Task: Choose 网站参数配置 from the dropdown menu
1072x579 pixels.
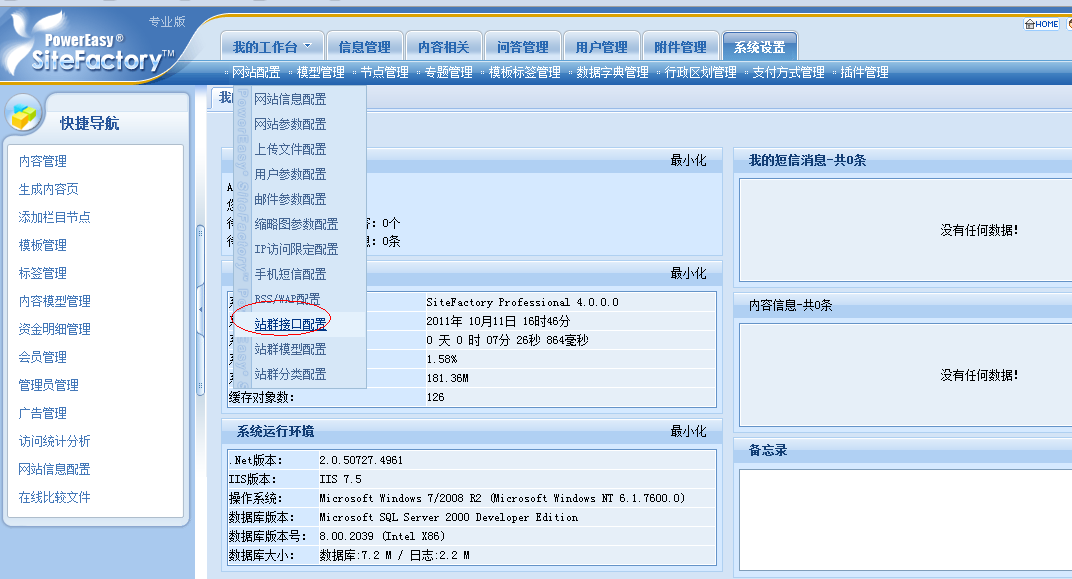Action: tap(290, 124)
